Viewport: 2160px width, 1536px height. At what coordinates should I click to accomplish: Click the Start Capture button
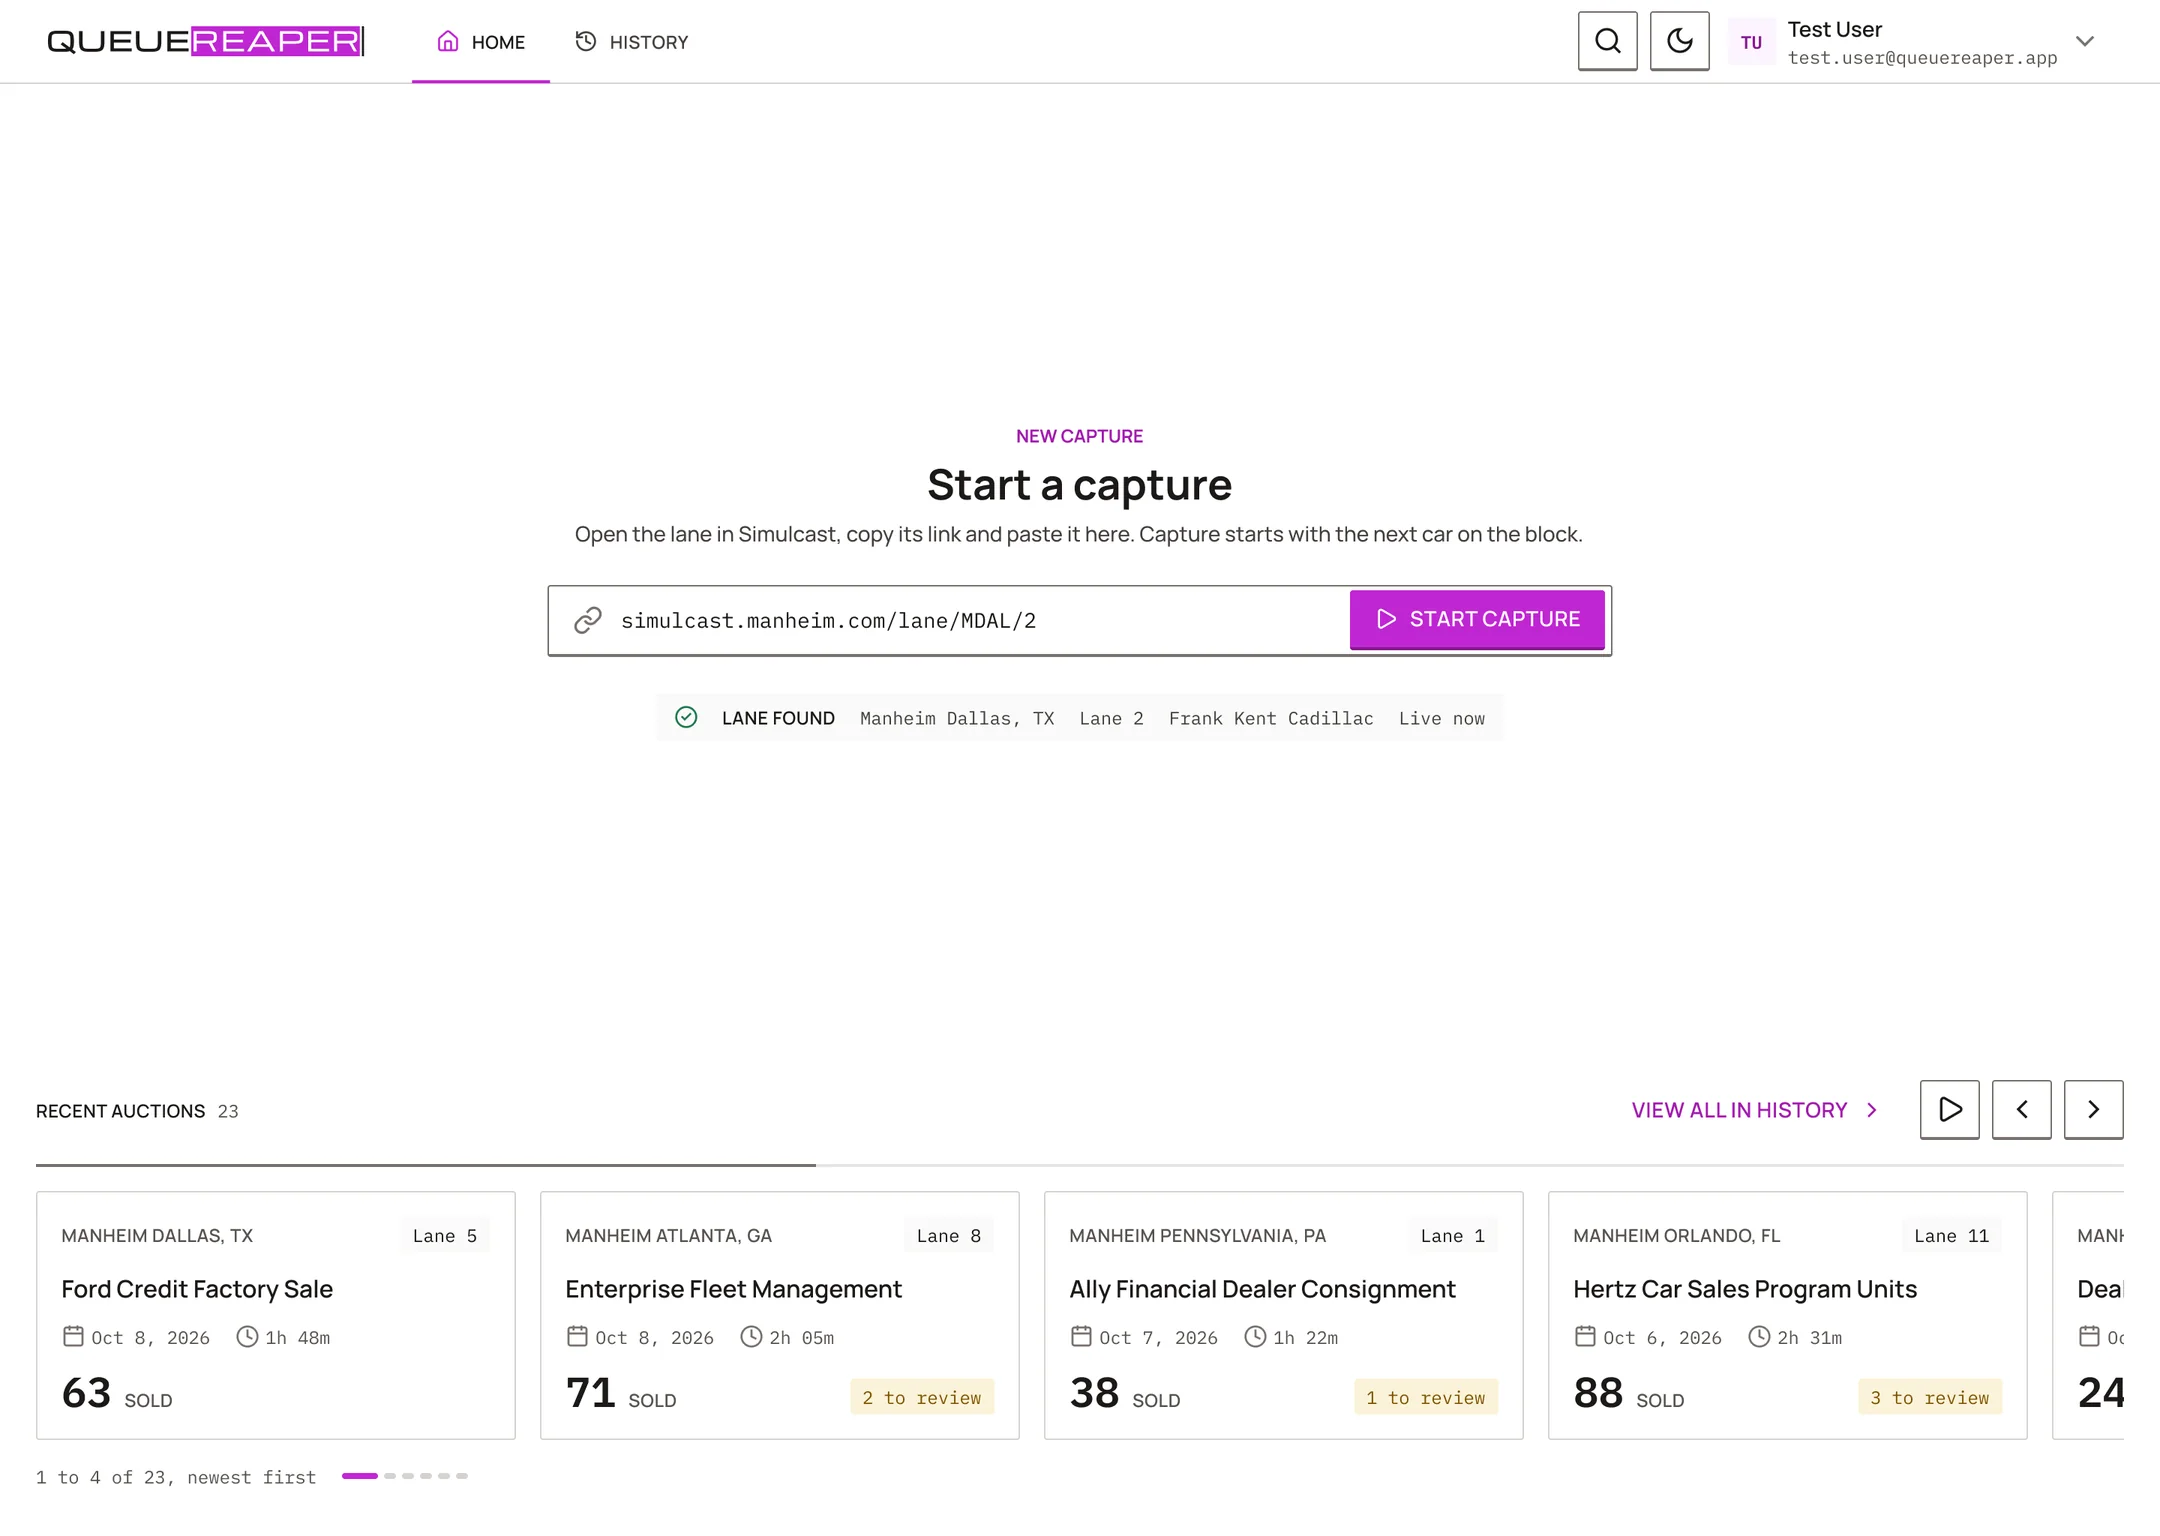pos(1477,619)
